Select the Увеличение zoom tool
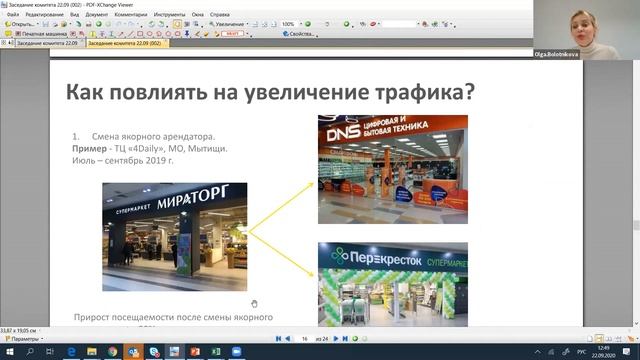 click(227, 24)
